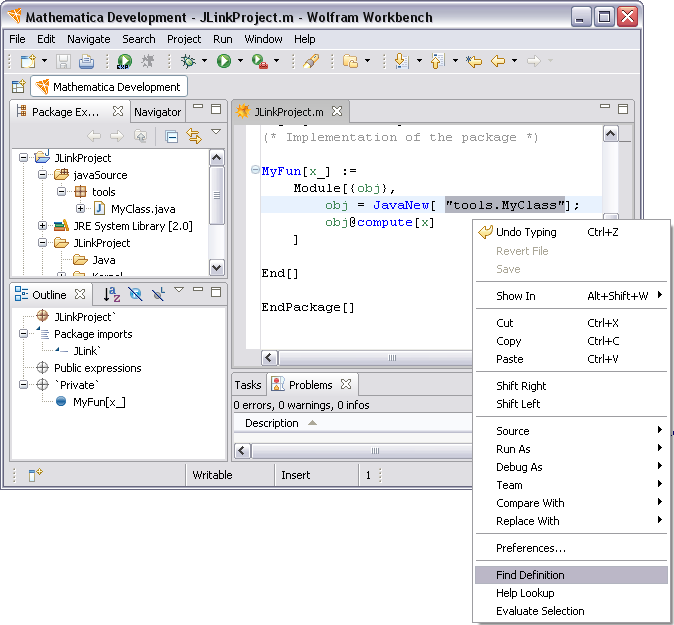Collapse the javaSource folder node
674x625 pixels.
(x=42, y=175)
